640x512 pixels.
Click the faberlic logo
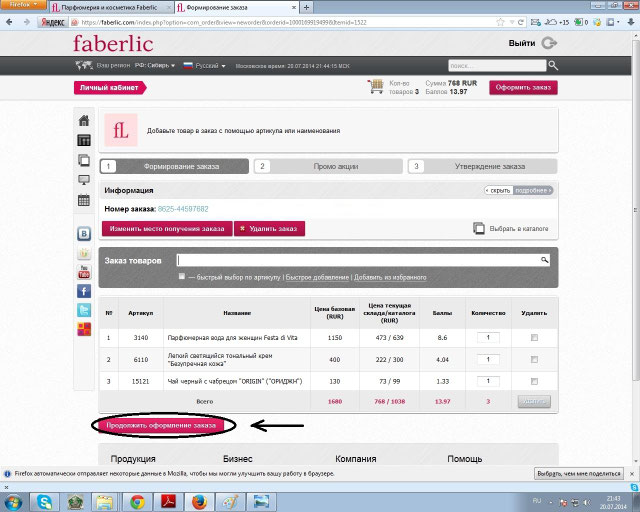pos(113,43)
